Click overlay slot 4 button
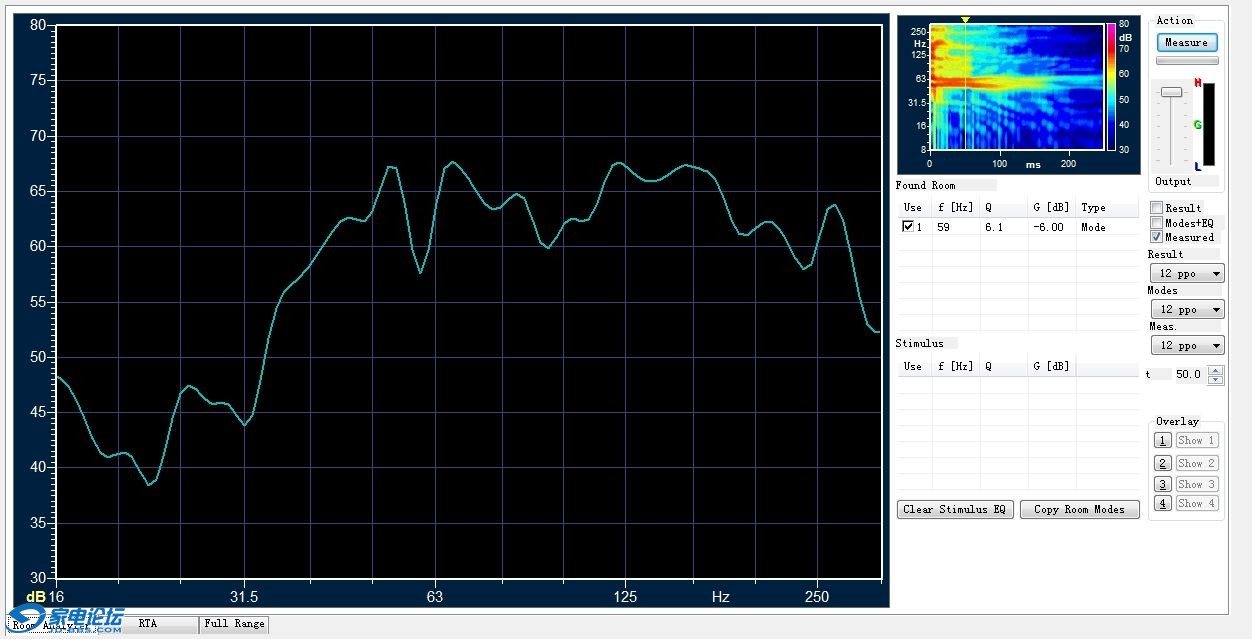This screenshot has width=1252, height=639. [x=1162, y=504]
